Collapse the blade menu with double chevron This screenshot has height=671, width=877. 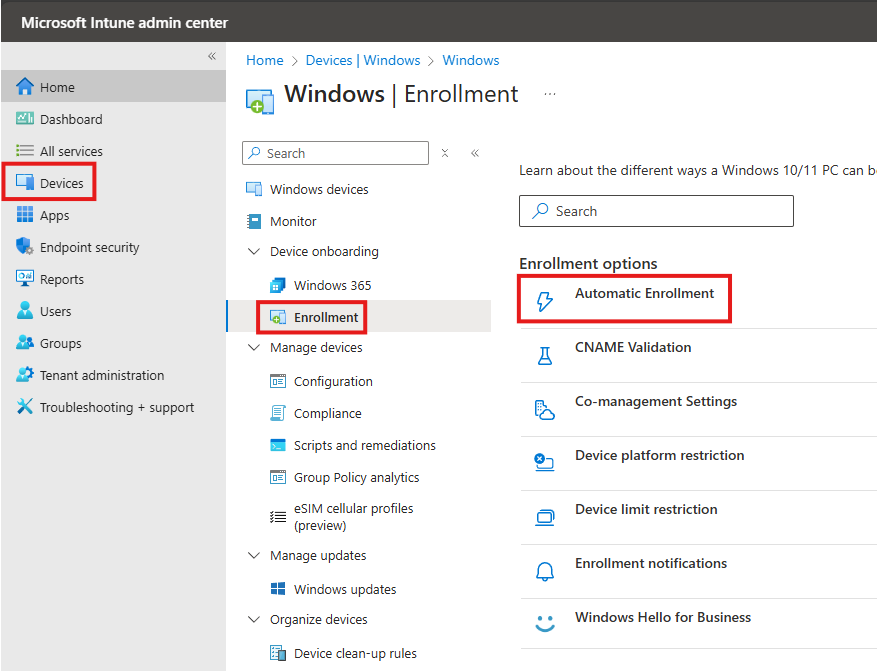[x=475, y=153]
